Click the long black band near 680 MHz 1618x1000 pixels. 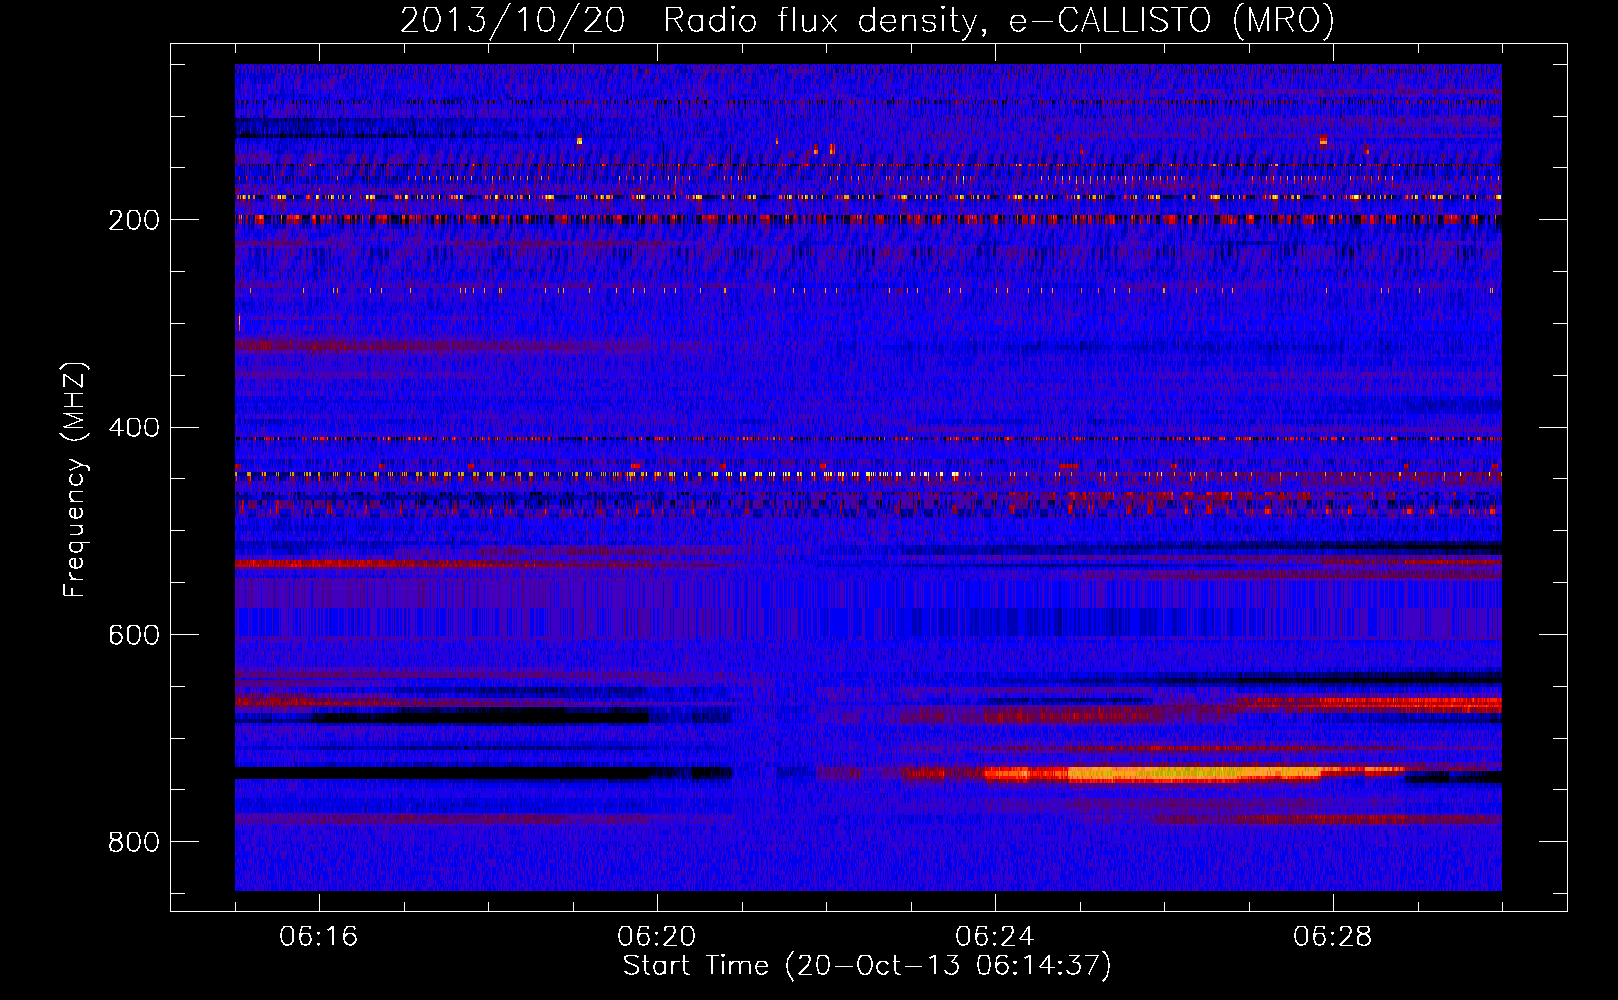click(480, 716)
